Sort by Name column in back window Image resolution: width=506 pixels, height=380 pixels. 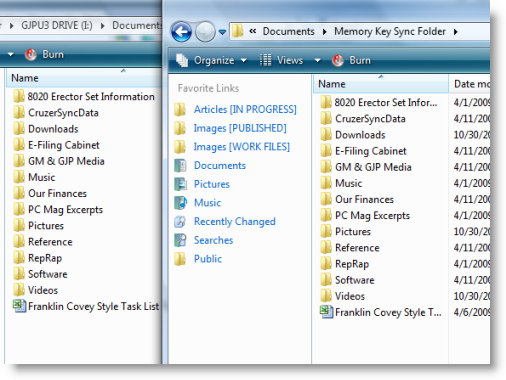[x=84, y=78]
